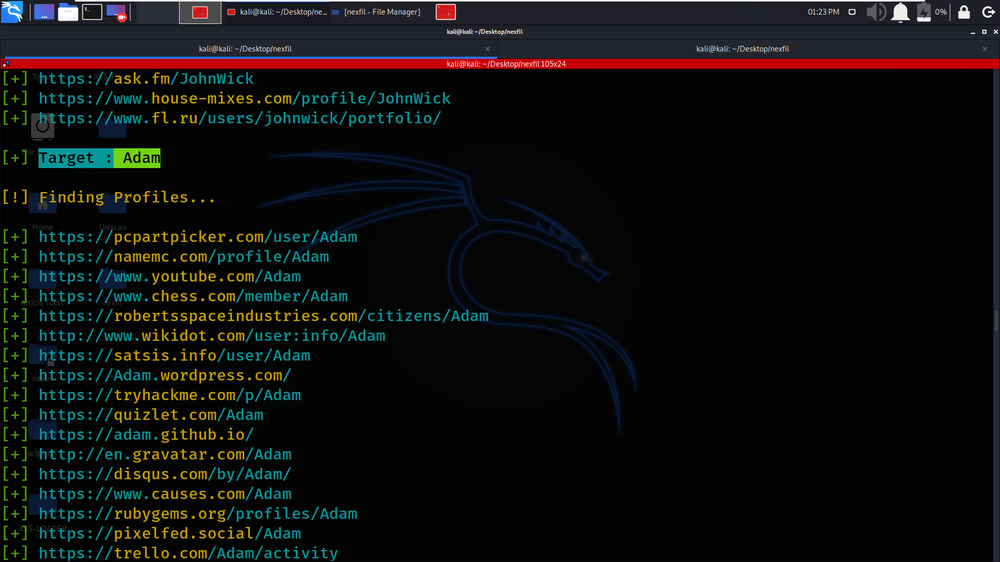
Task: Open the file manager launcher icon
Action: 68,12
